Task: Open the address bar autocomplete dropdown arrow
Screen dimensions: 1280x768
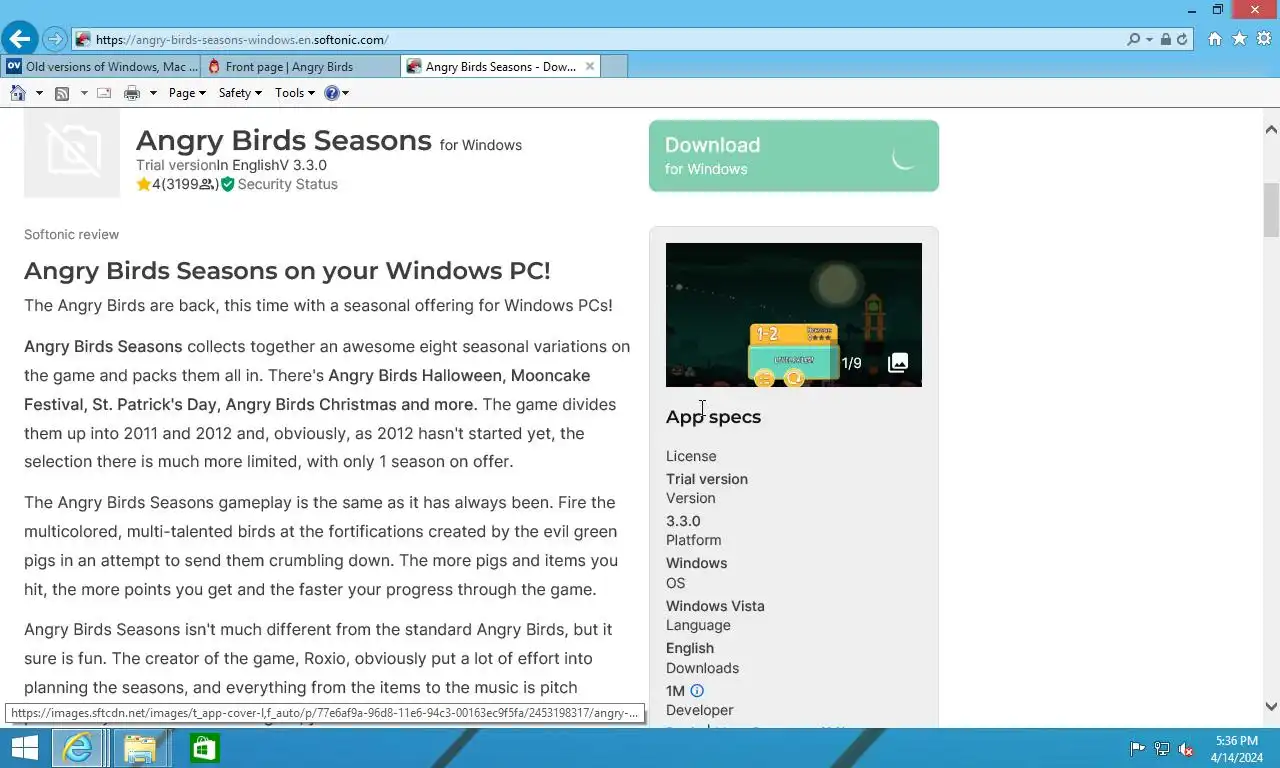Action: click(1150, 40)
